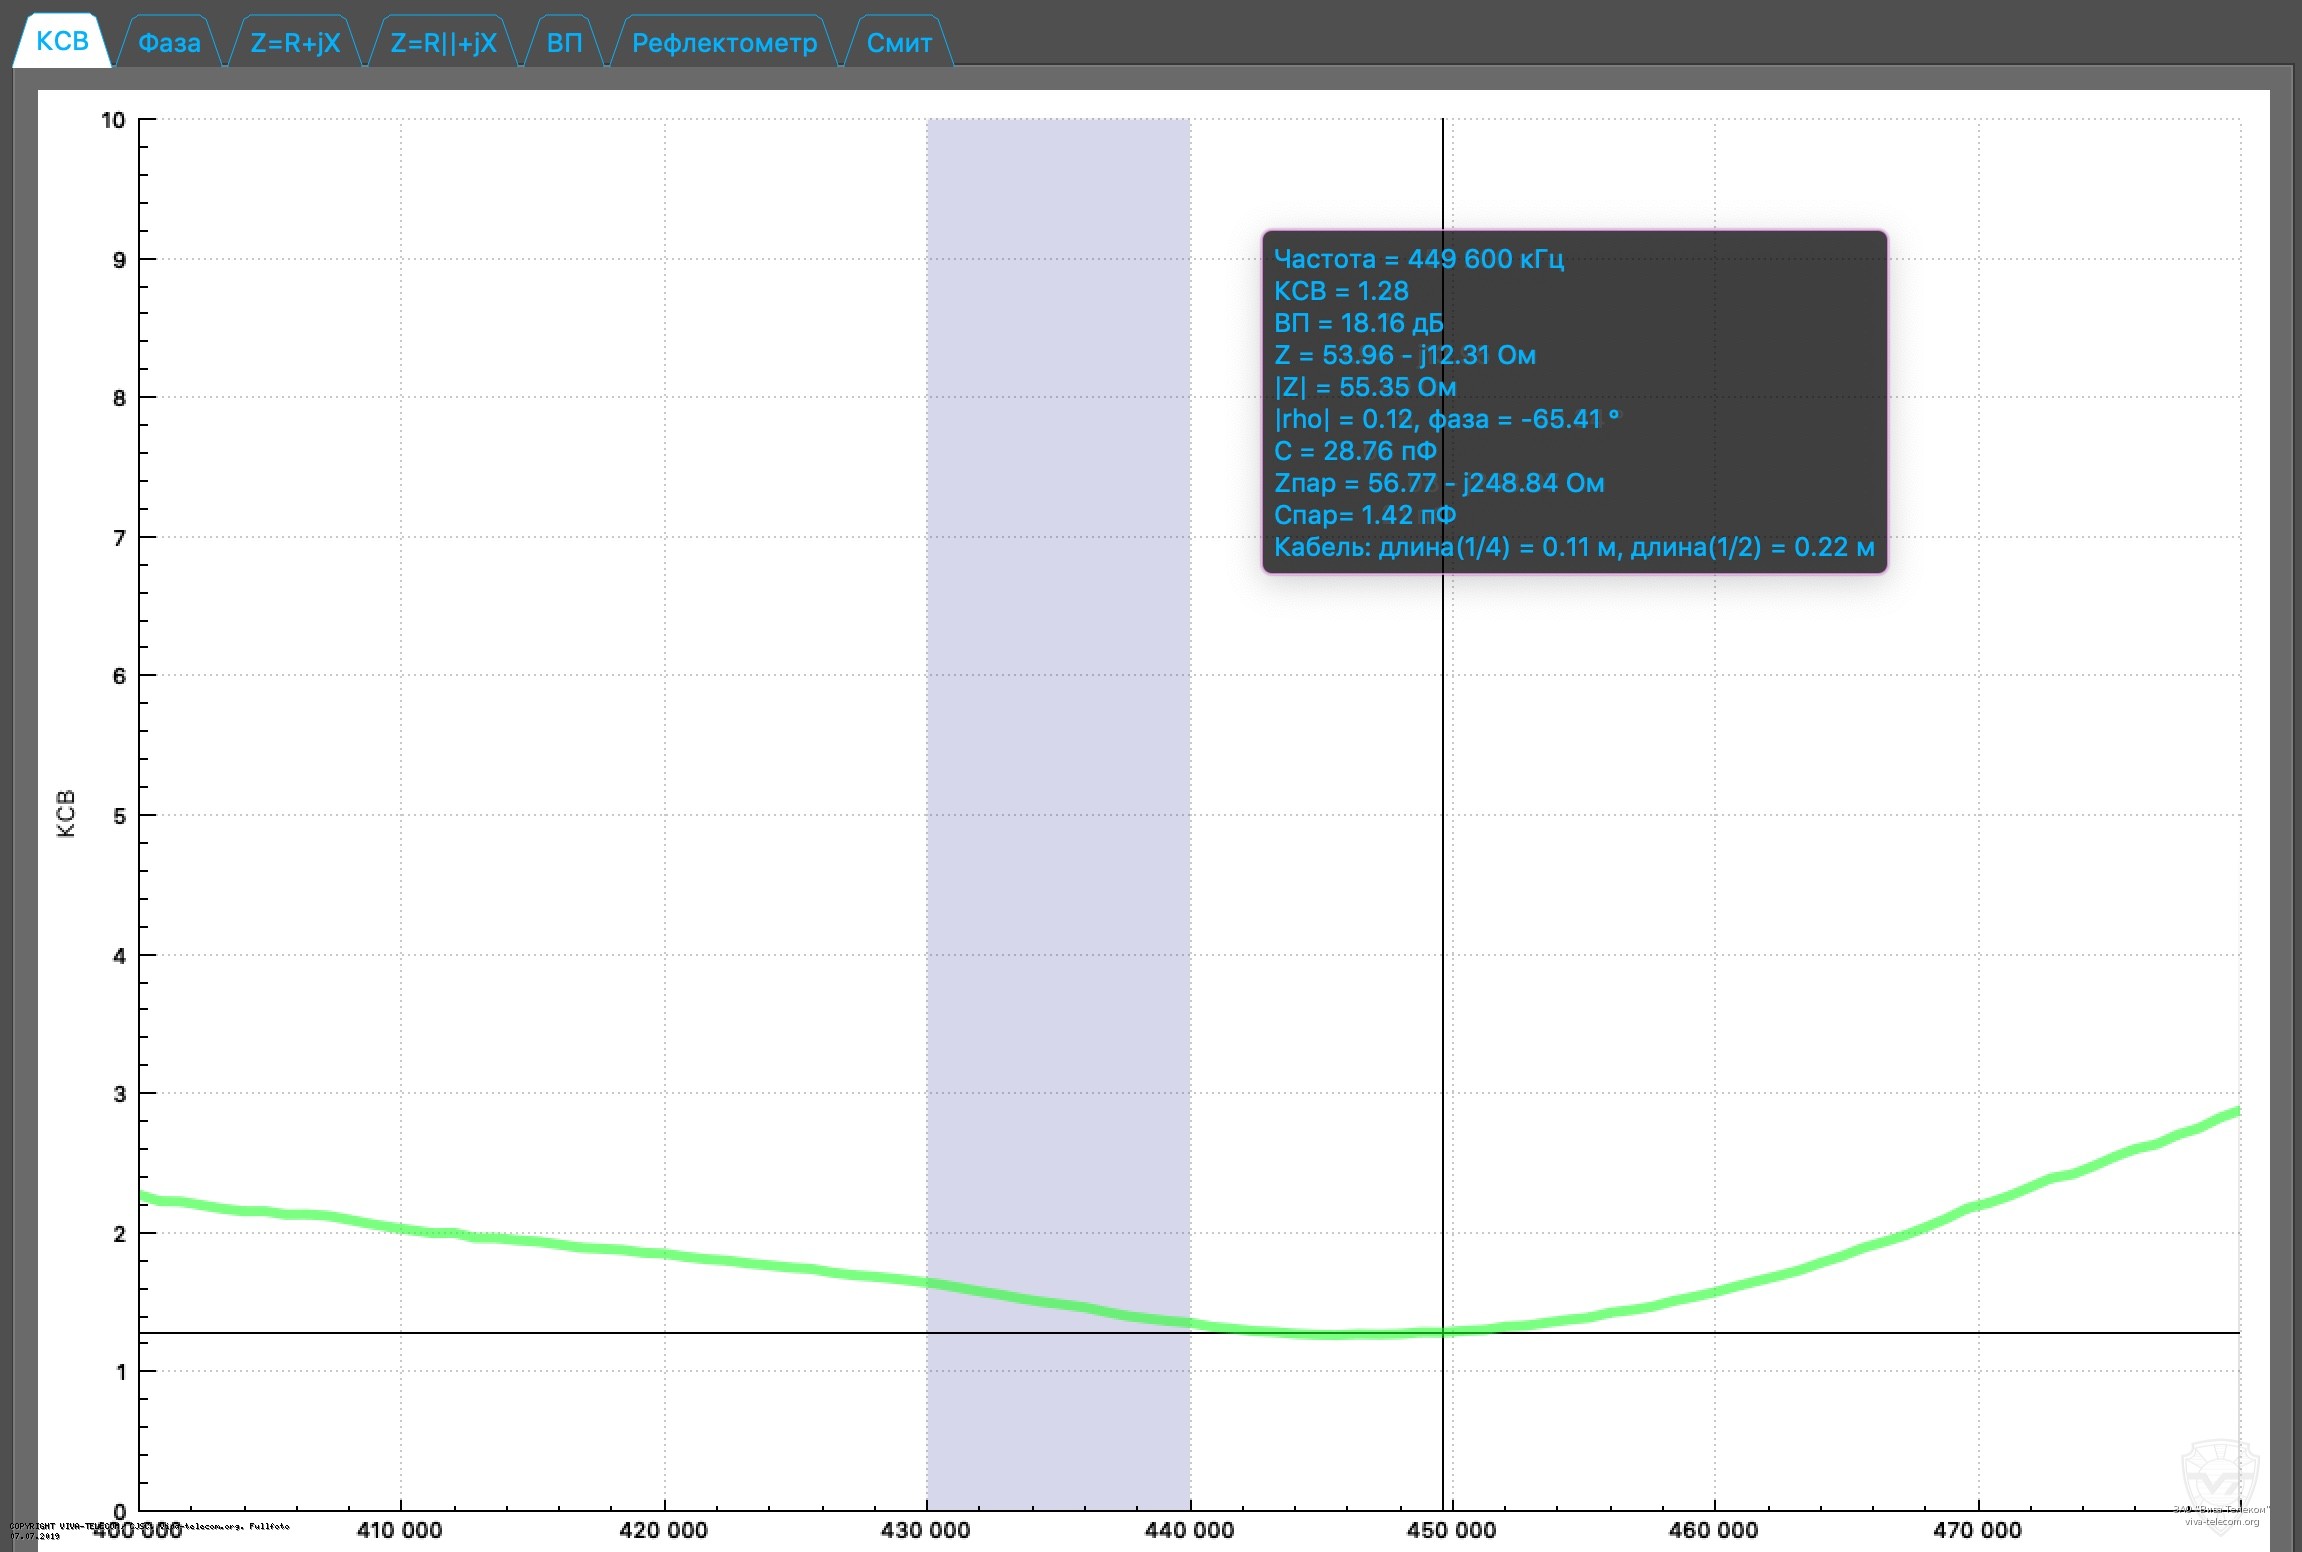Switch to the Фаза tab
The width and height of the screenshot is (2302, 1552).
pos(169,43)
